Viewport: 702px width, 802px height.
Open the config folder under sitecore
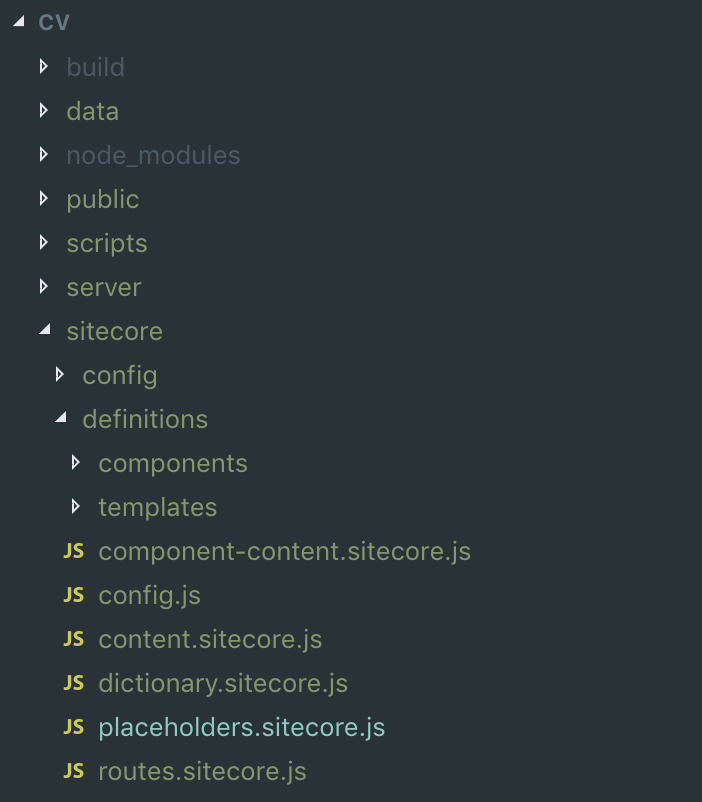pyautogui.click(x=119, y=375)
